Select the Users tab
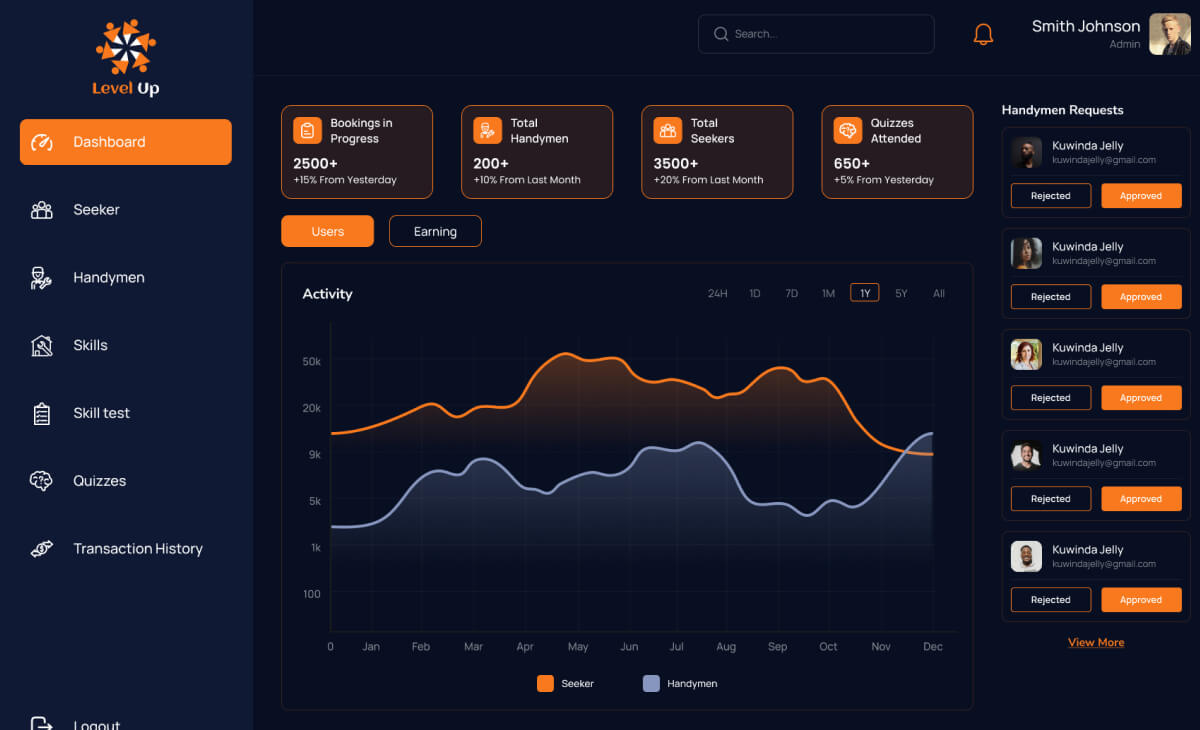 click(x=327, y=232)
